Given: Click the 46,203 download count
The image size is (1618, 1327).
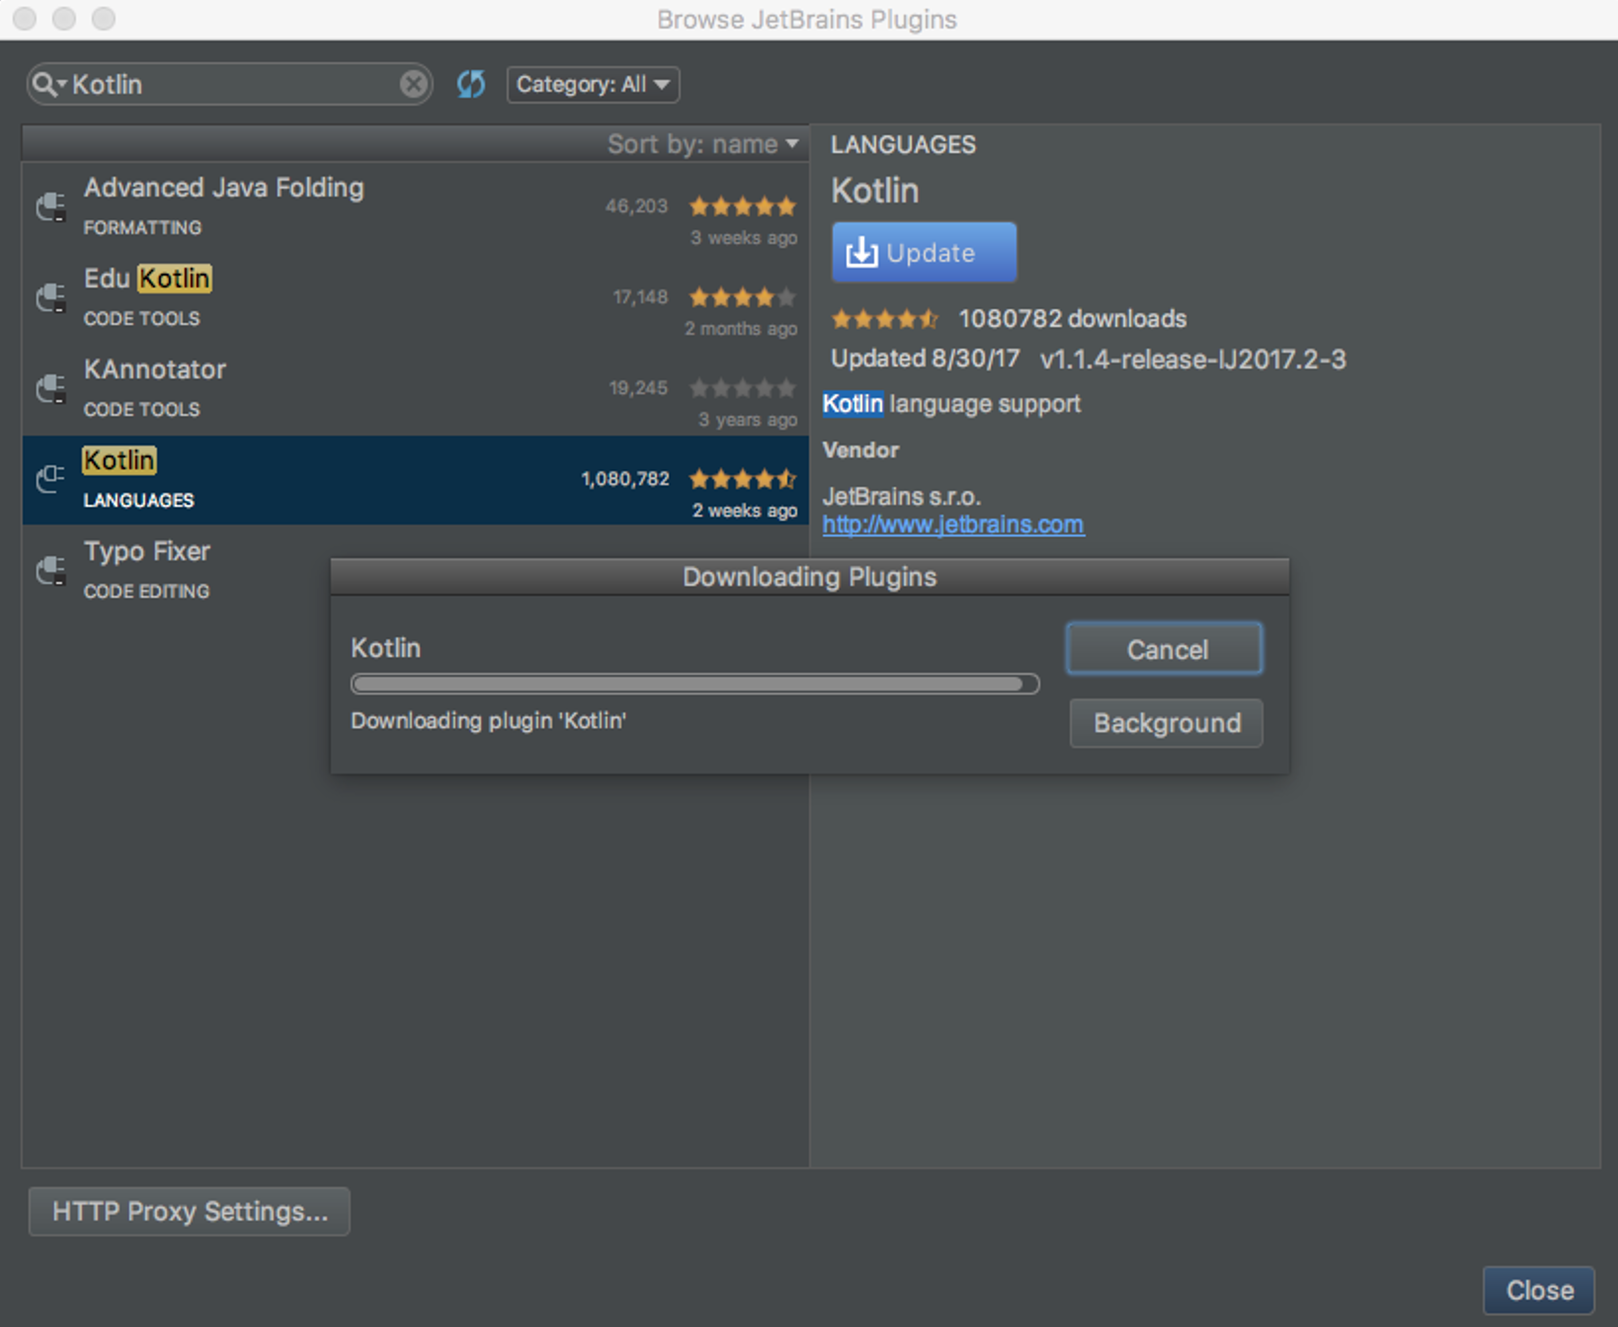Looking at the screenshot, I should click(x=636, y=207).
